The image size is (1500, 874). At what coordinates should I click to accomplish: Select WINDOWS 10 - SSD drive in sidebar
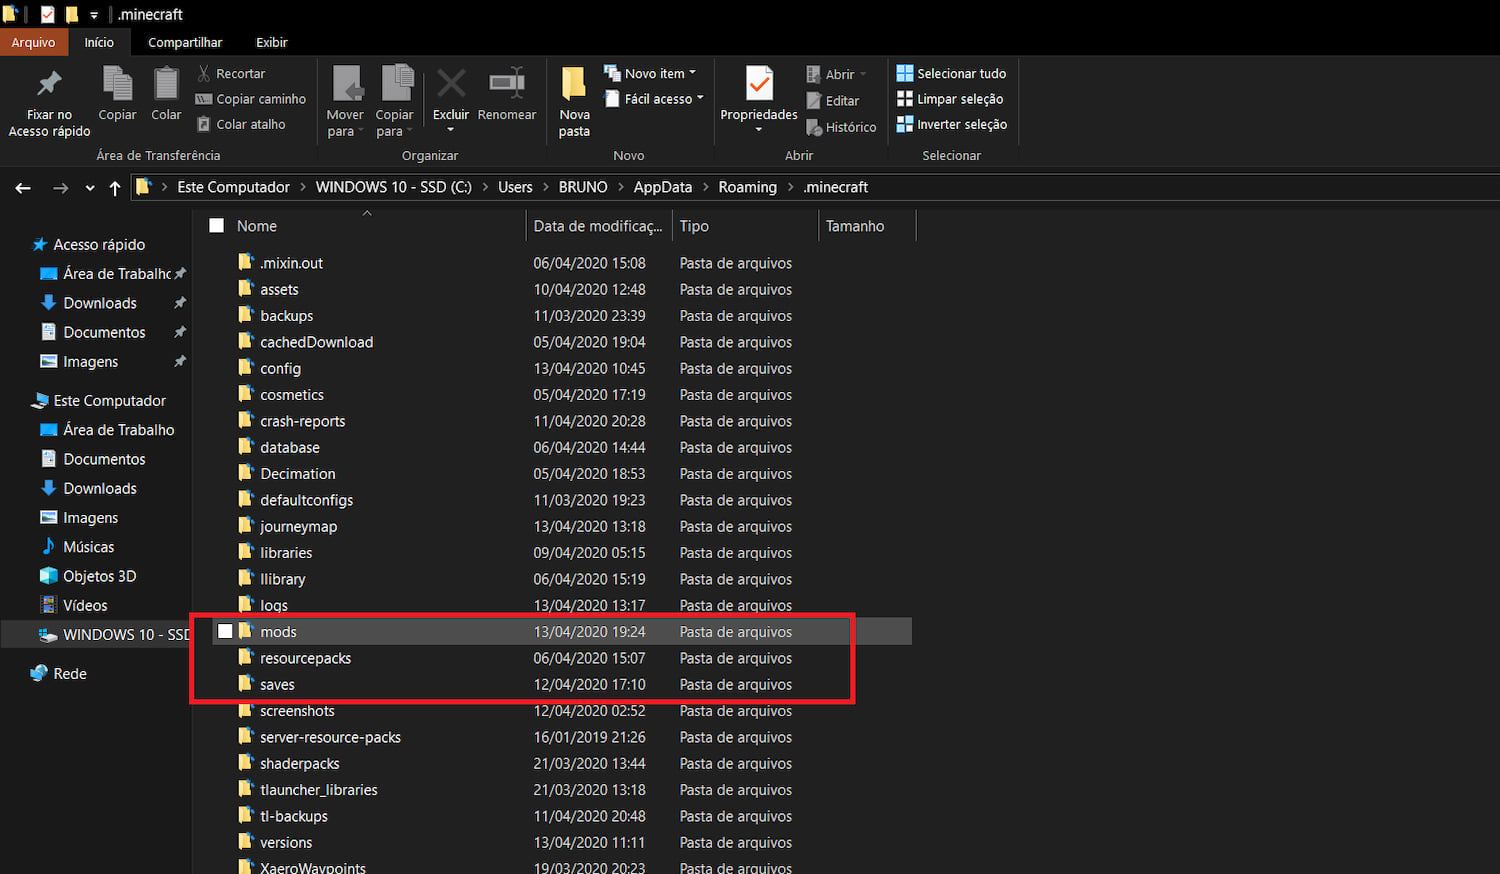tap(114, 634)
